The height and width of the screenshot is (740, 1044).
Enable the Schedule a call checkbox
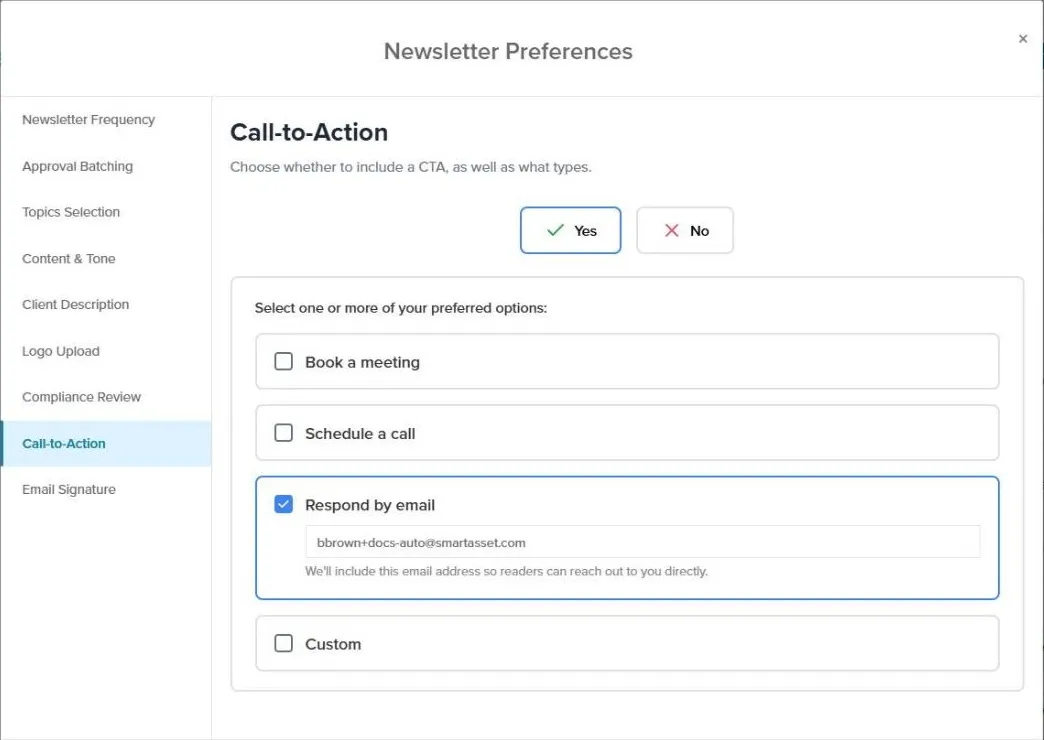[284, 433]
